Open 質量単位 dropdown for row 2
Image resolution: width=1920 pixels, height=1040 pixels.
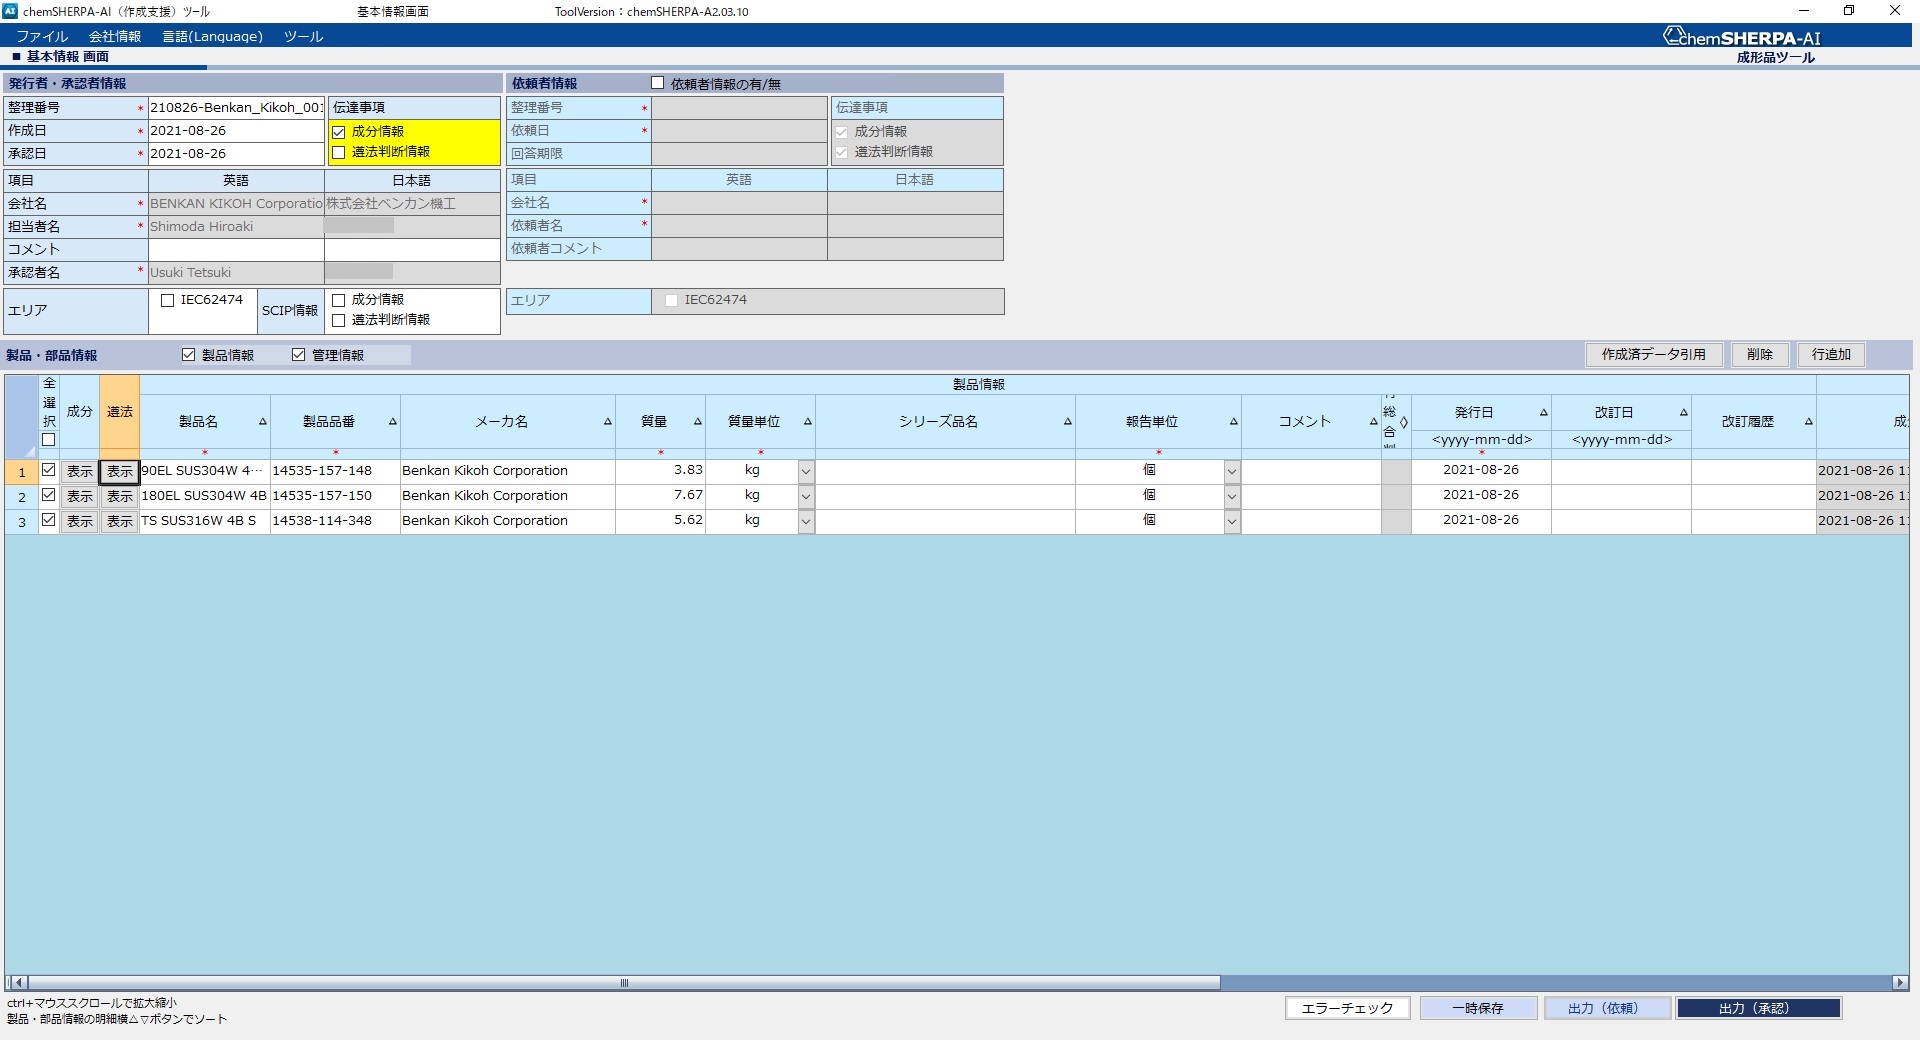click(806, 496)
